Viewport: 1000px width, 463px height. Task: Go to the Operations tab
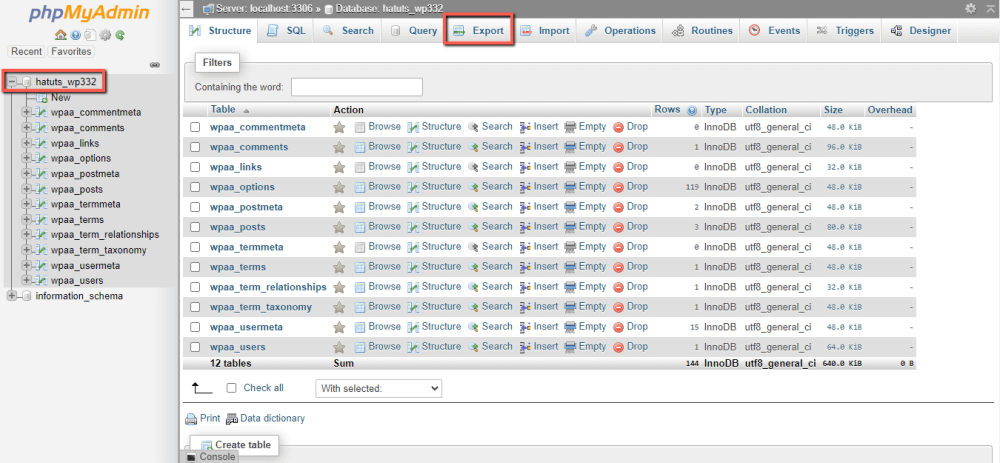click(620, 31)
